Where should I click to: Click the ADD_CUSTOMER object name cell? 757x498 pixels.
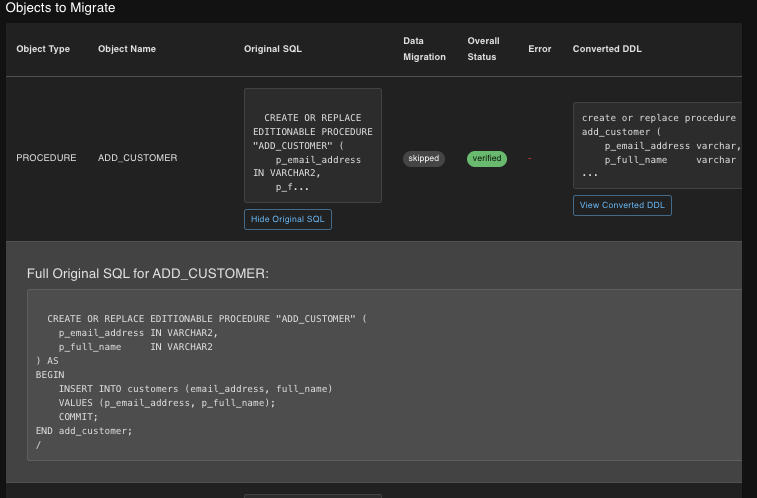(137, 158)
